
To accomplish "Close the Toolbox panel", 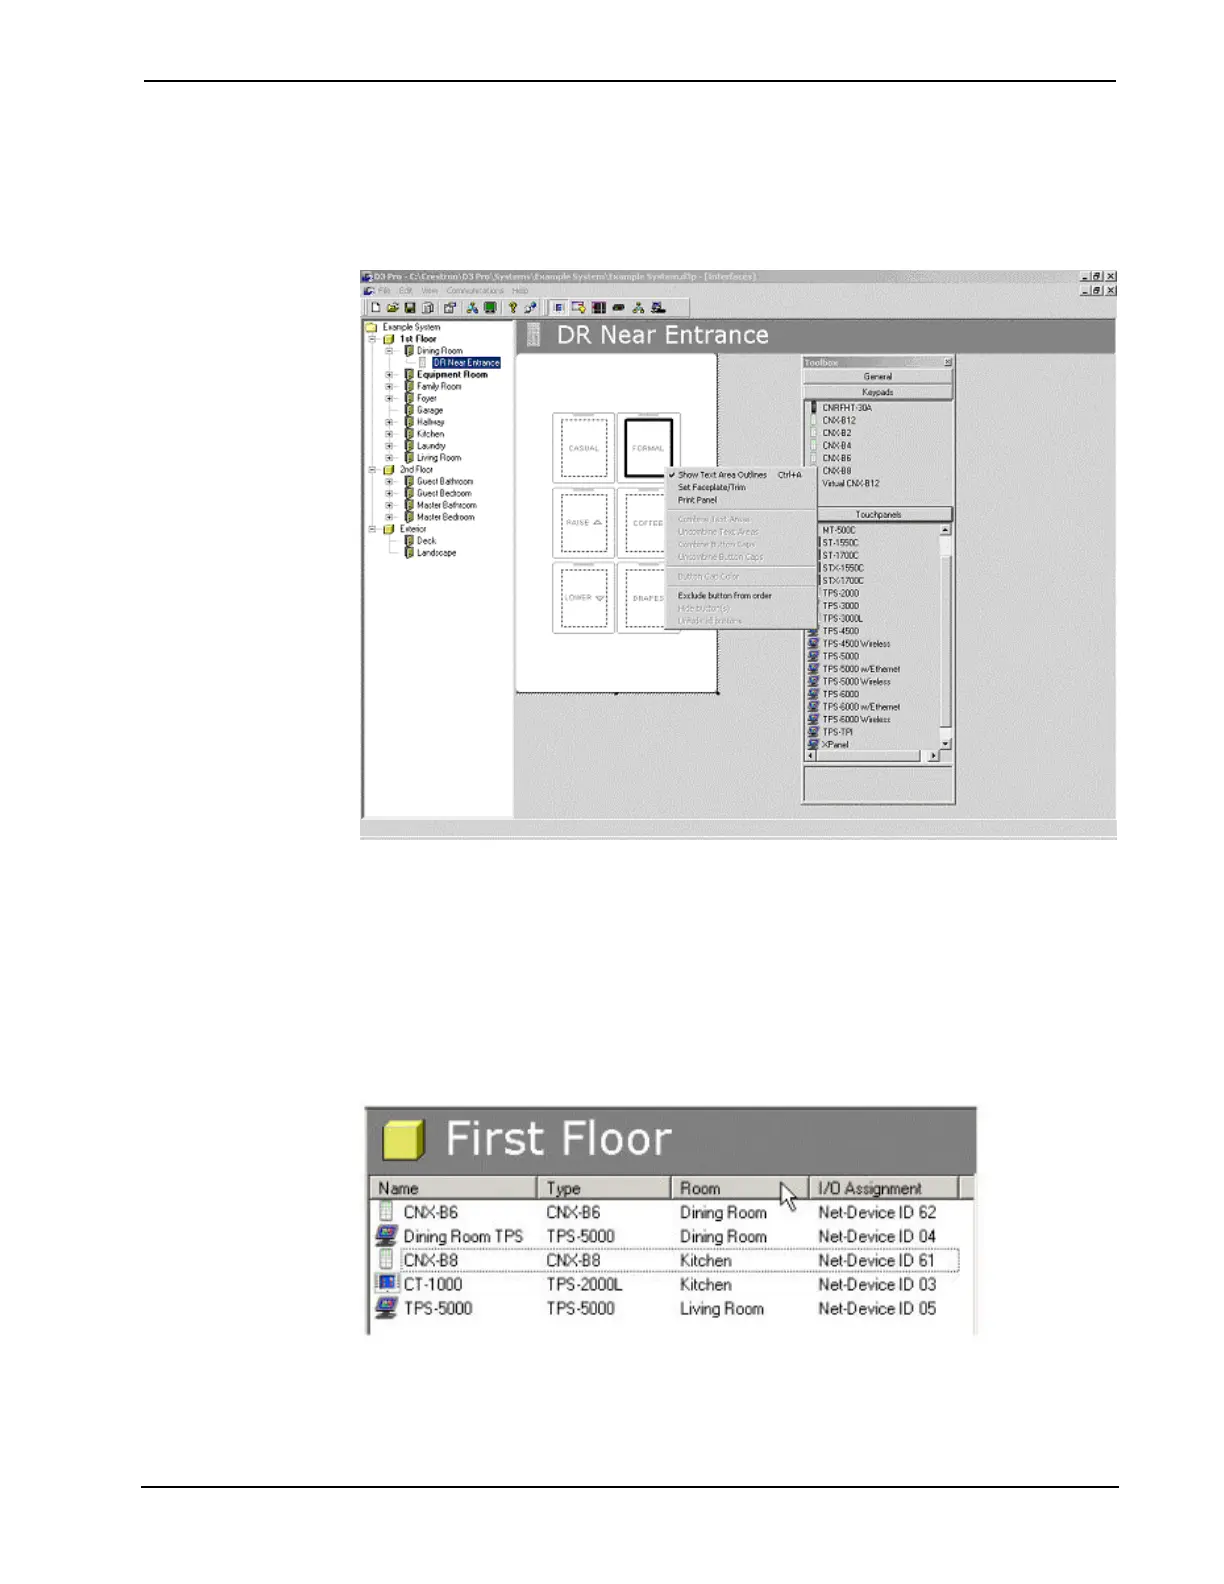I will [x=948, y=362].
